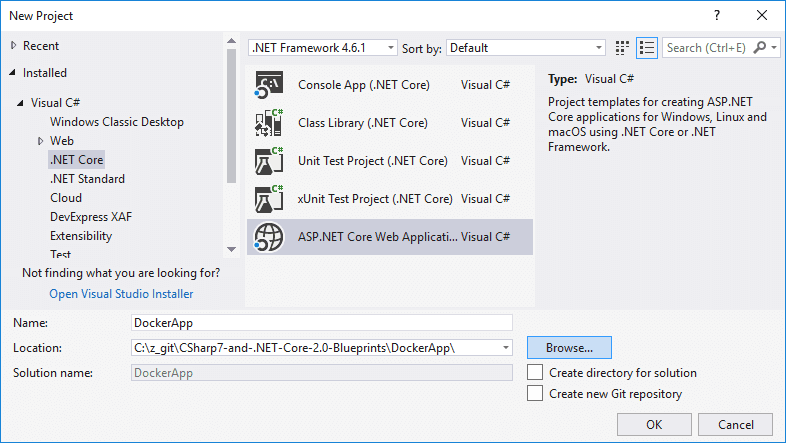Collapse the Installed node
Screen dimensions: 786x443
[13, 73]
